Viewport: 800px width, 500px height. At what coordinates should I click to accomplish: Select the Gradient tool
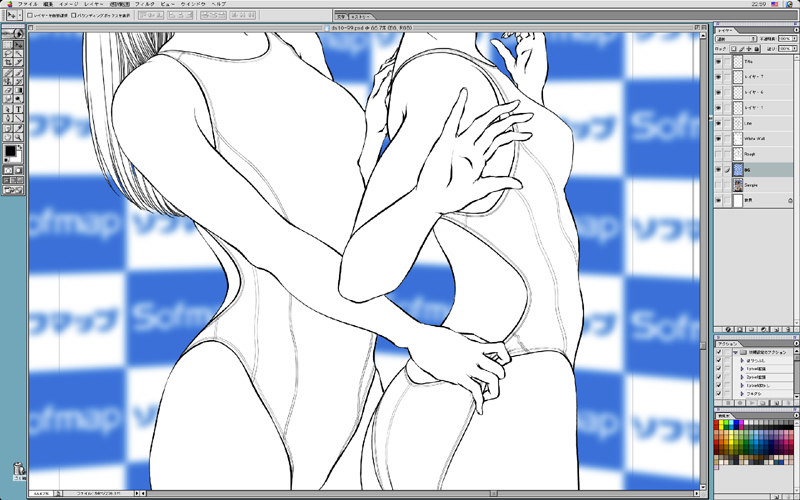tap(18, 90)
